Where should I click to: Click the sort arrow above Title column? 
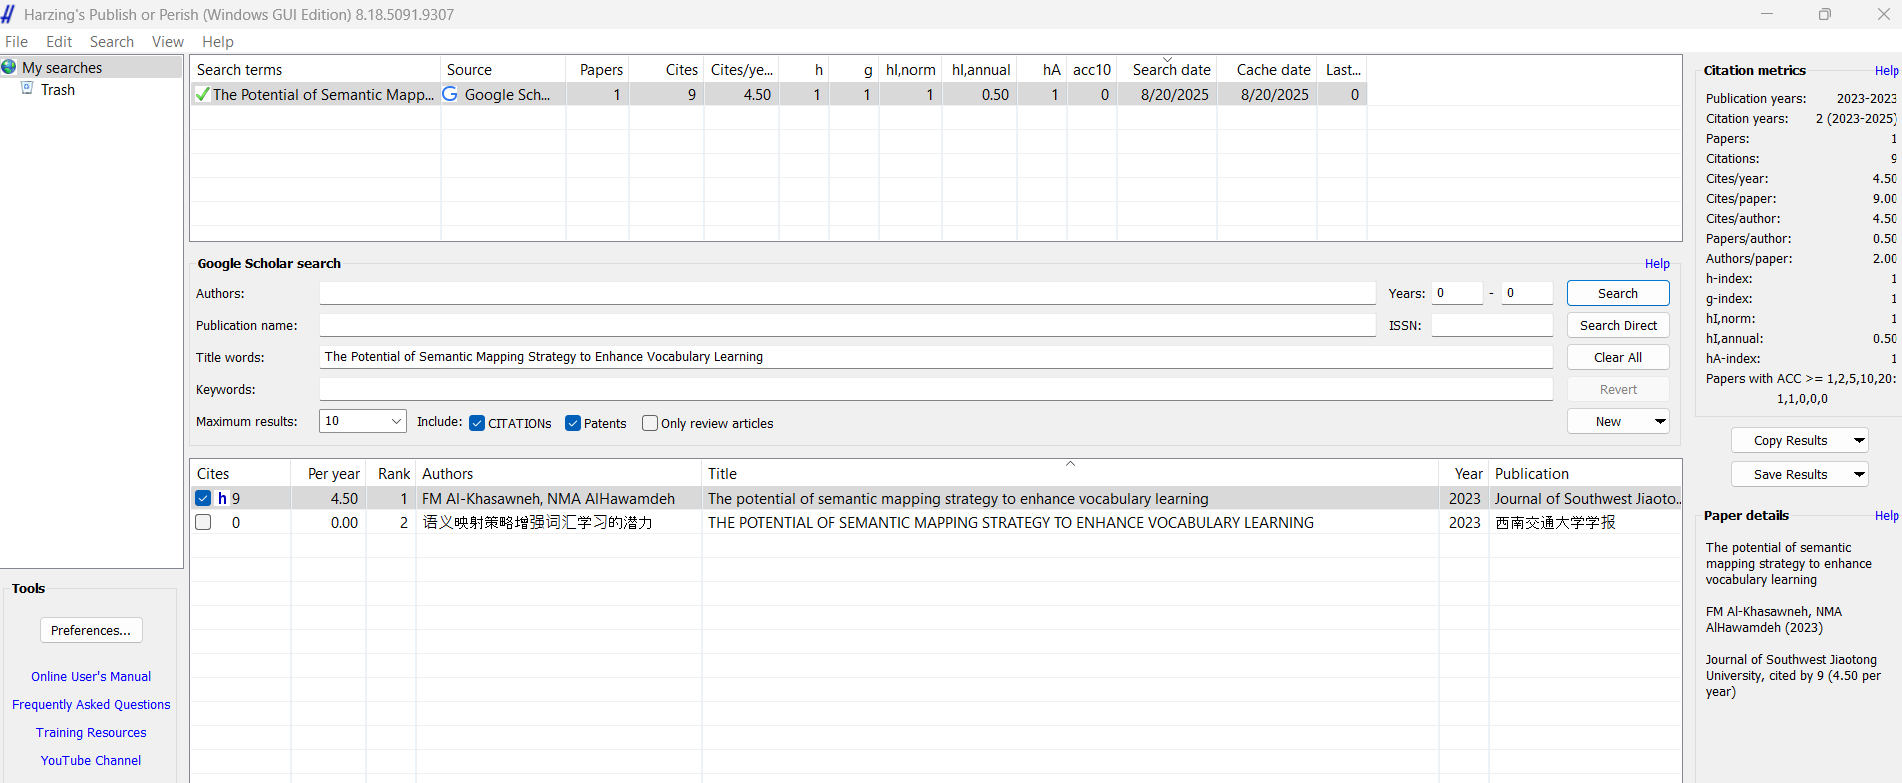1070,464
